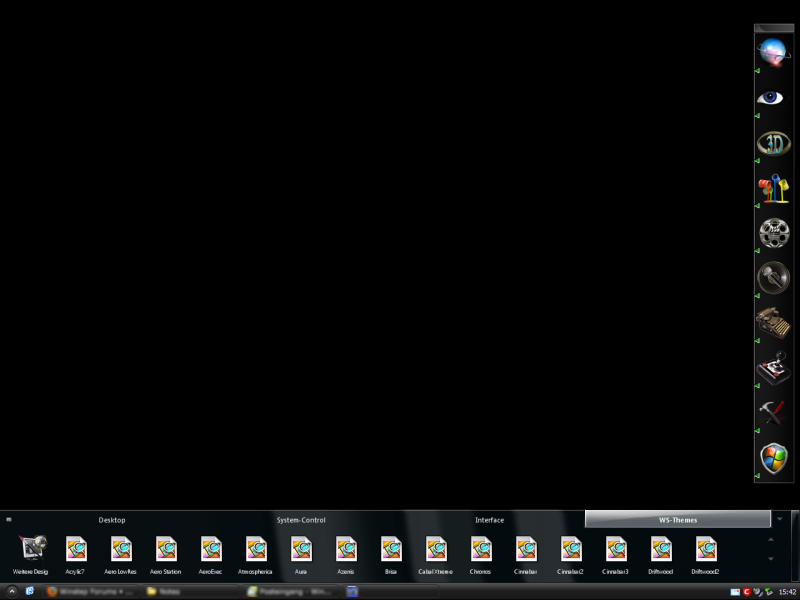Open the Weitere Design item
800x600 pixels.
click(x=31, y=552)
